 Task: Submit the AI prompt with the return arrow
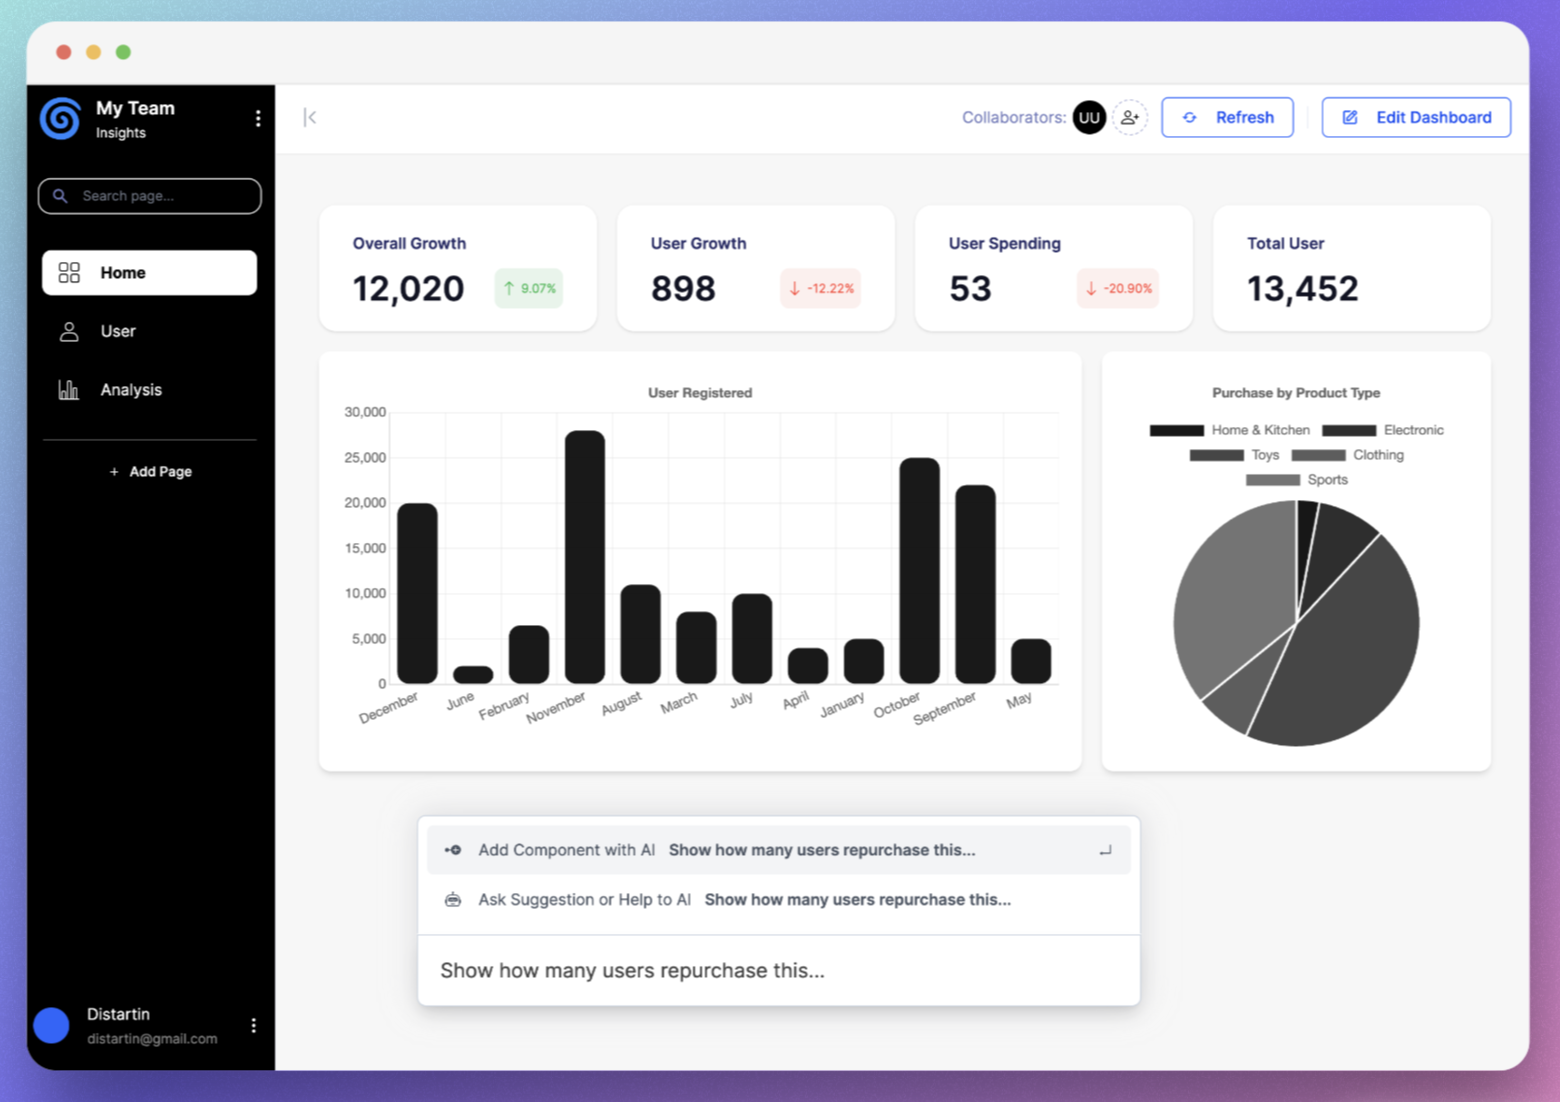coord(1106,849)
